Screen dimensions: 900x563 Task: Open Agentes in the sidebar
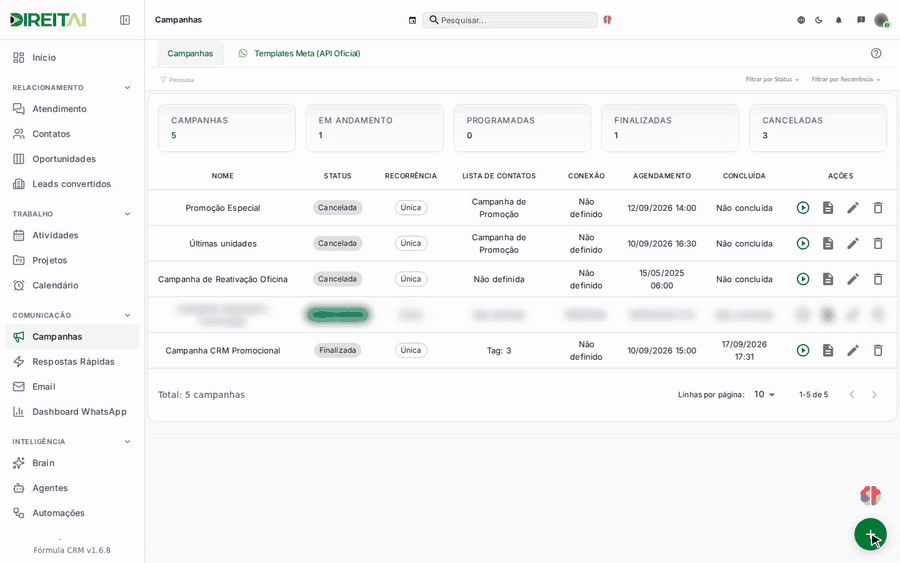[x=72, y=488]
